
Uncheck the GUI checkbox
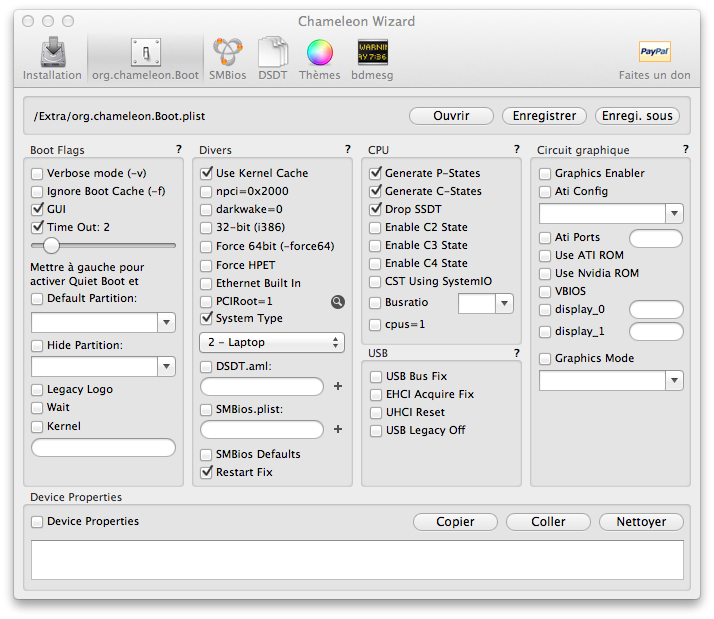click(37, 210)
